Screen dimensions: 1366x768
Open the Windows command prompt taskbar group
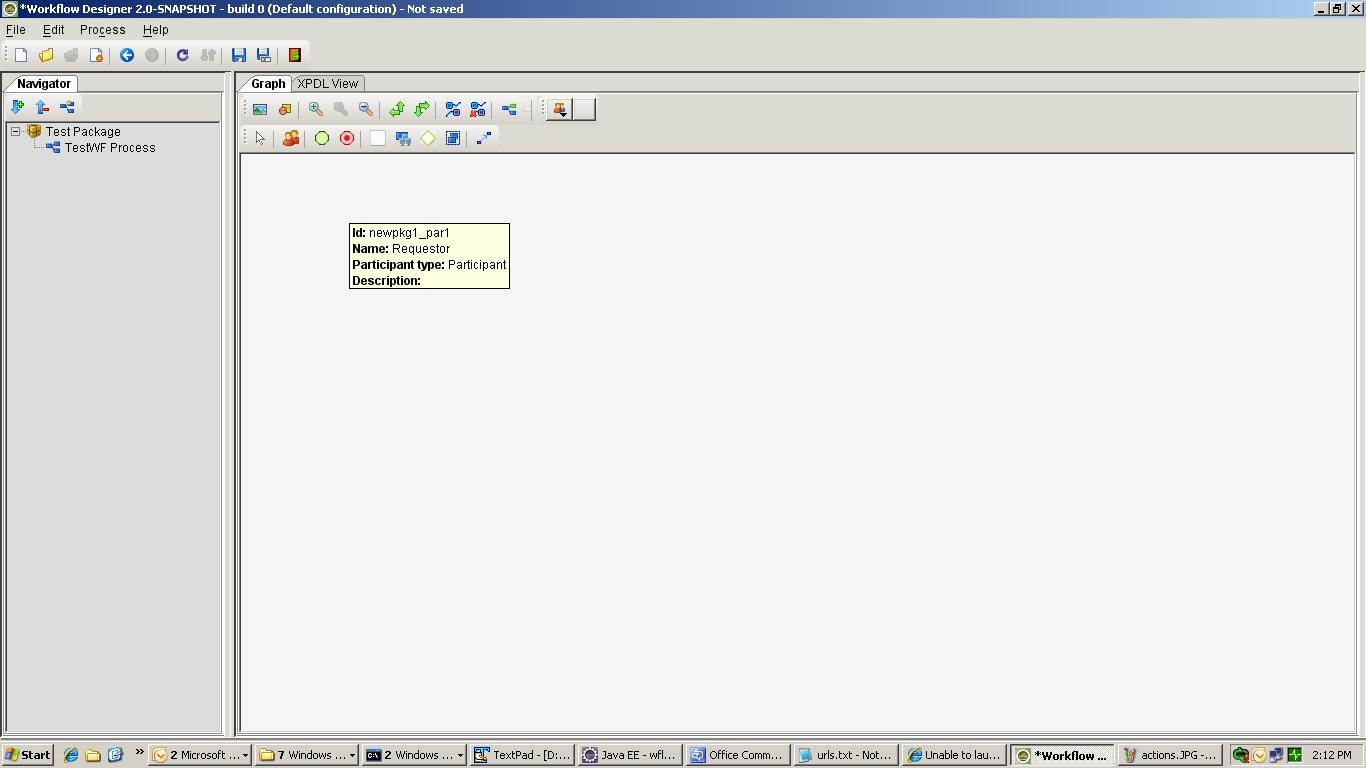[x=414, y=755]
